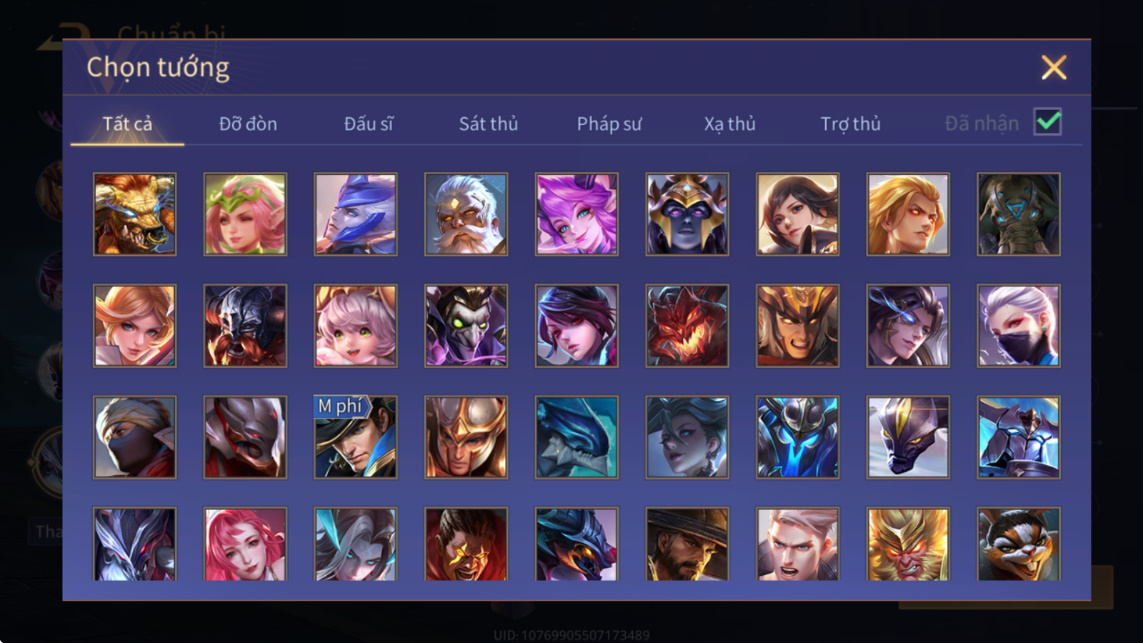Choose the white-bearded old man hero
This screenshot has width=1143, height=643.
[467, 214]
